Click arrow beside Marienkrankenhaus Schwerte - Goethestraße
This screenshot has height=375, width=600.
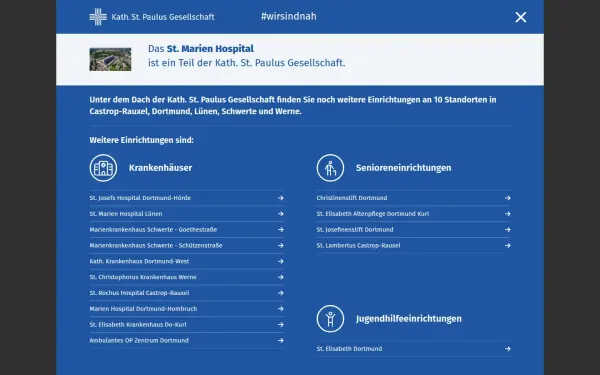tap(280, 230)
